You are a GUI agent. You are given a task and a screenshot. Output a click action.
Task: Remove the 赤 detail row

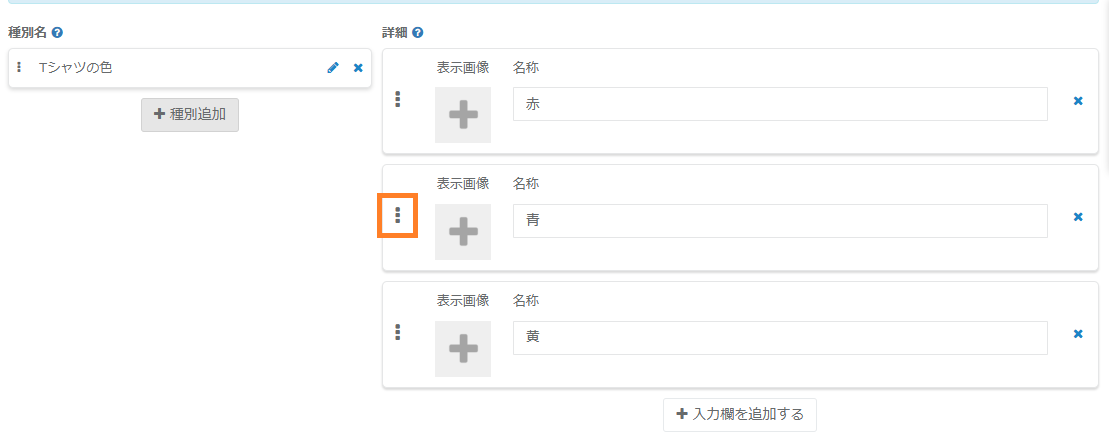(1078, 101)
